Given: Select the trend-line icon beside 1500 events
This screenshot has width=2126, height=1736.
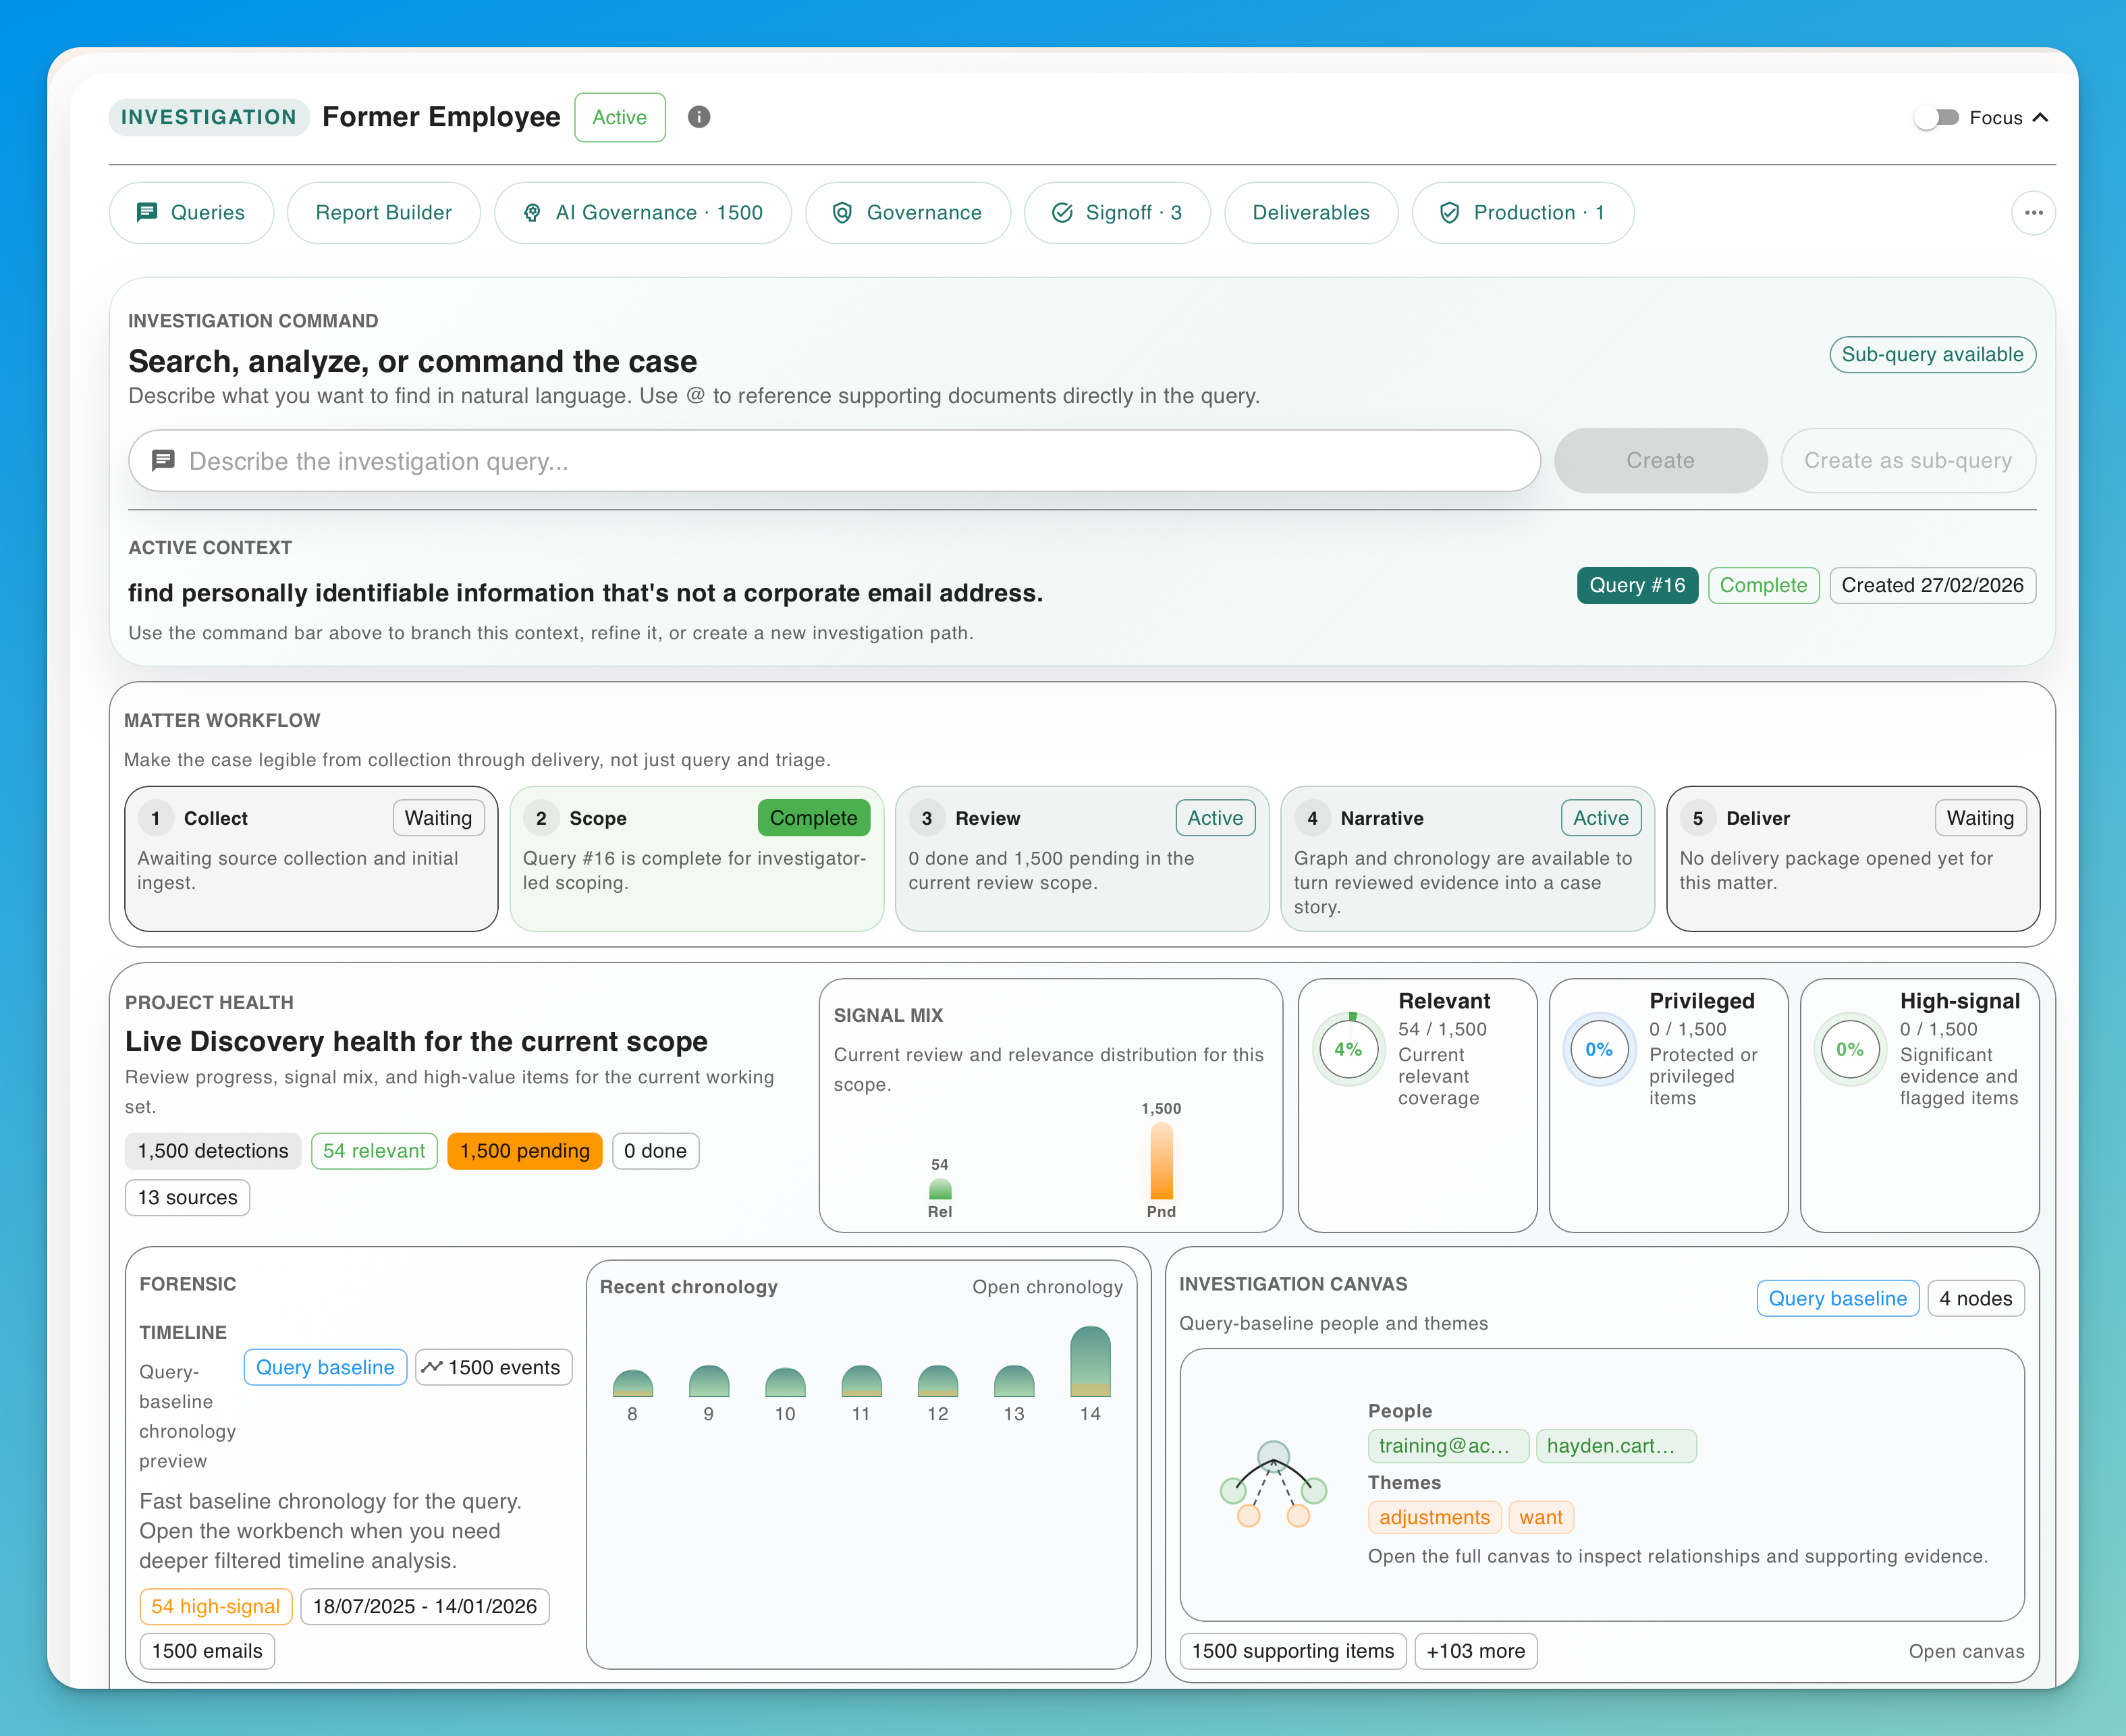Looking at the screenshot, I should click(x=432, y=1367).
